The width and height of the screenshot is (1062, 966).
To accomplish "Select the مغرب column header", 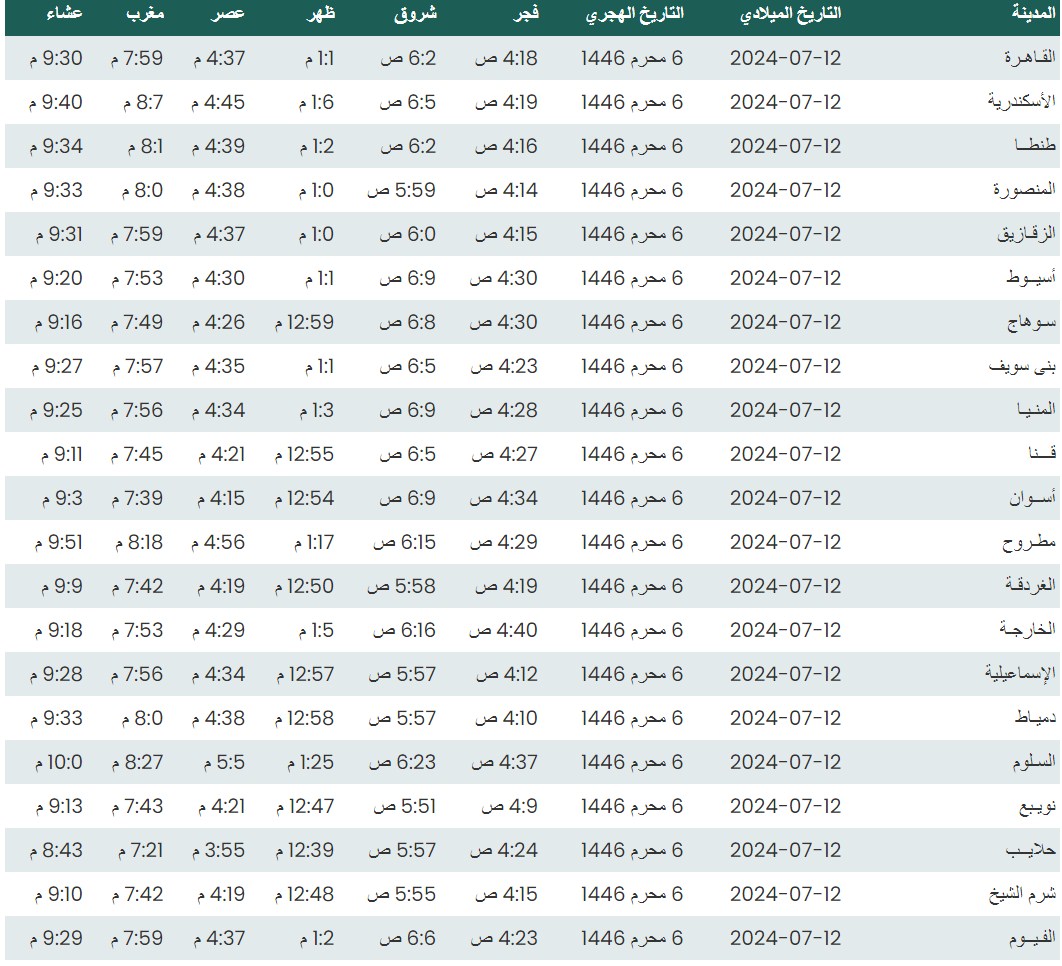I will pos(148,14).
